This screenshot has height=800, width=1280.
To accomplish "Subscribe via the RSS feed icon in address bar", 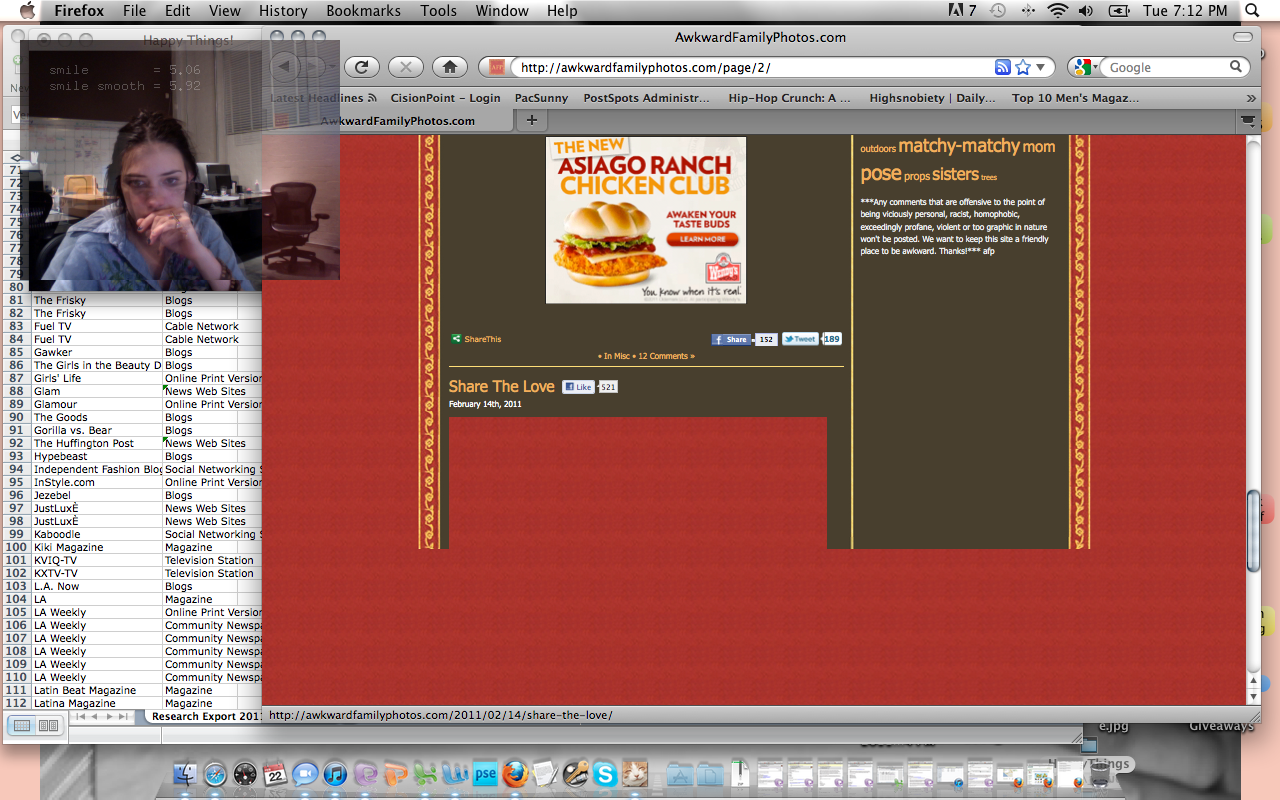I will [1002, 67].
